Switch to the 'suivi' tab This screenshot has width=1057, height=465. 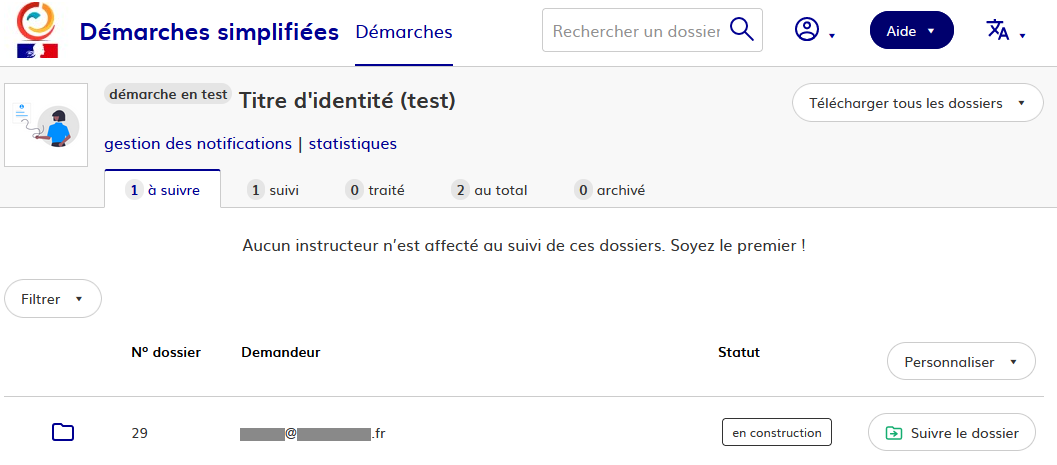tap(273, 190)
